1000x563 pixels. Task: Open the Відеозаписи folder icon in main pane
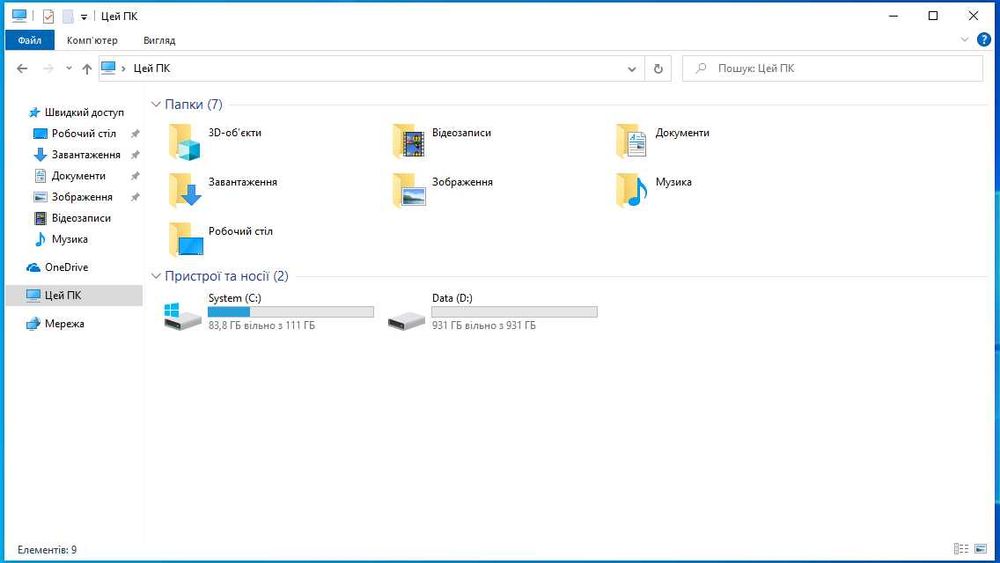(x=409, y=142)
